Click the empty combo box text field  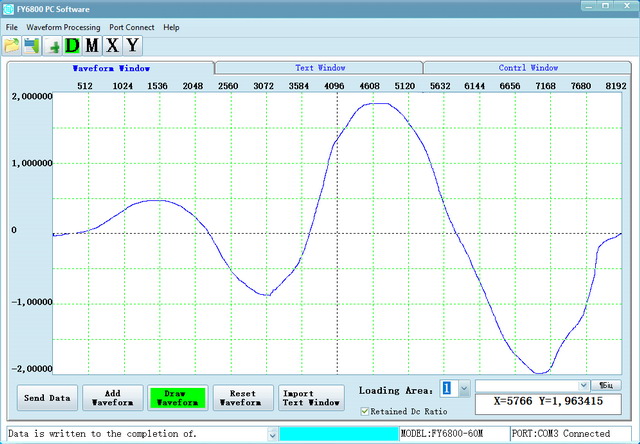click(x=527, y=385)
